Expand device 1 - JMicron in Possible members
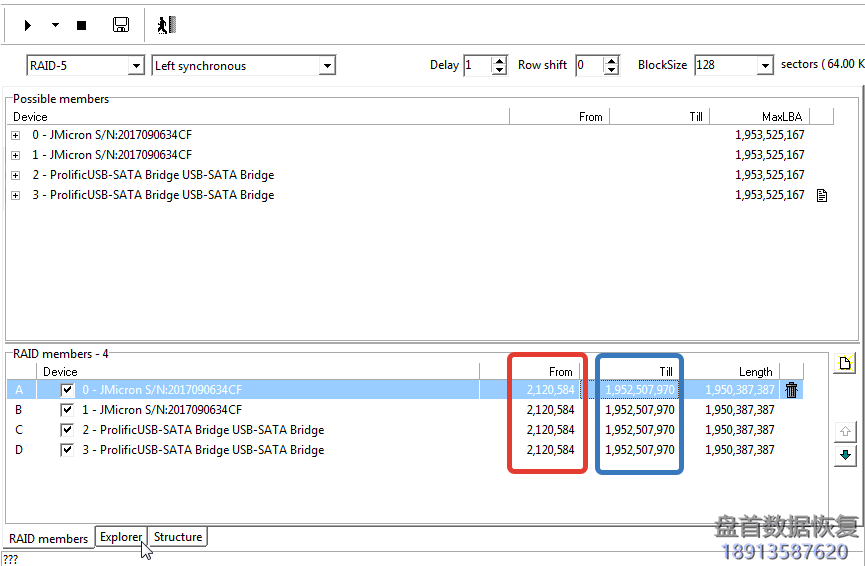 tap(15, 156)
